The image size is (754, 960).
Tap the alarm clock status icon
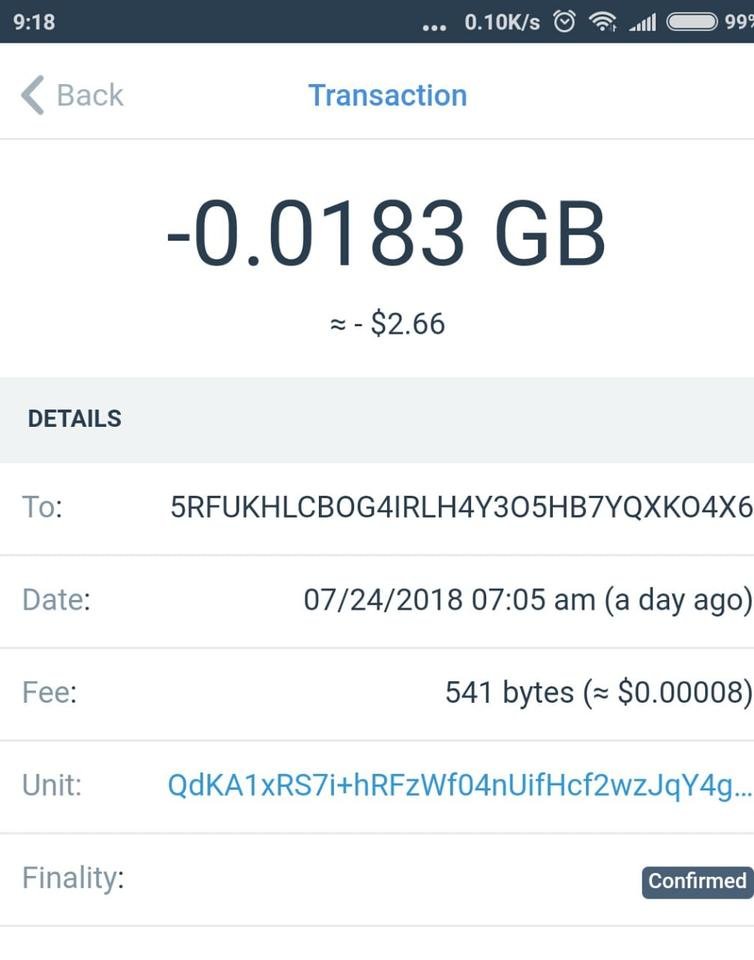point(565,22)
